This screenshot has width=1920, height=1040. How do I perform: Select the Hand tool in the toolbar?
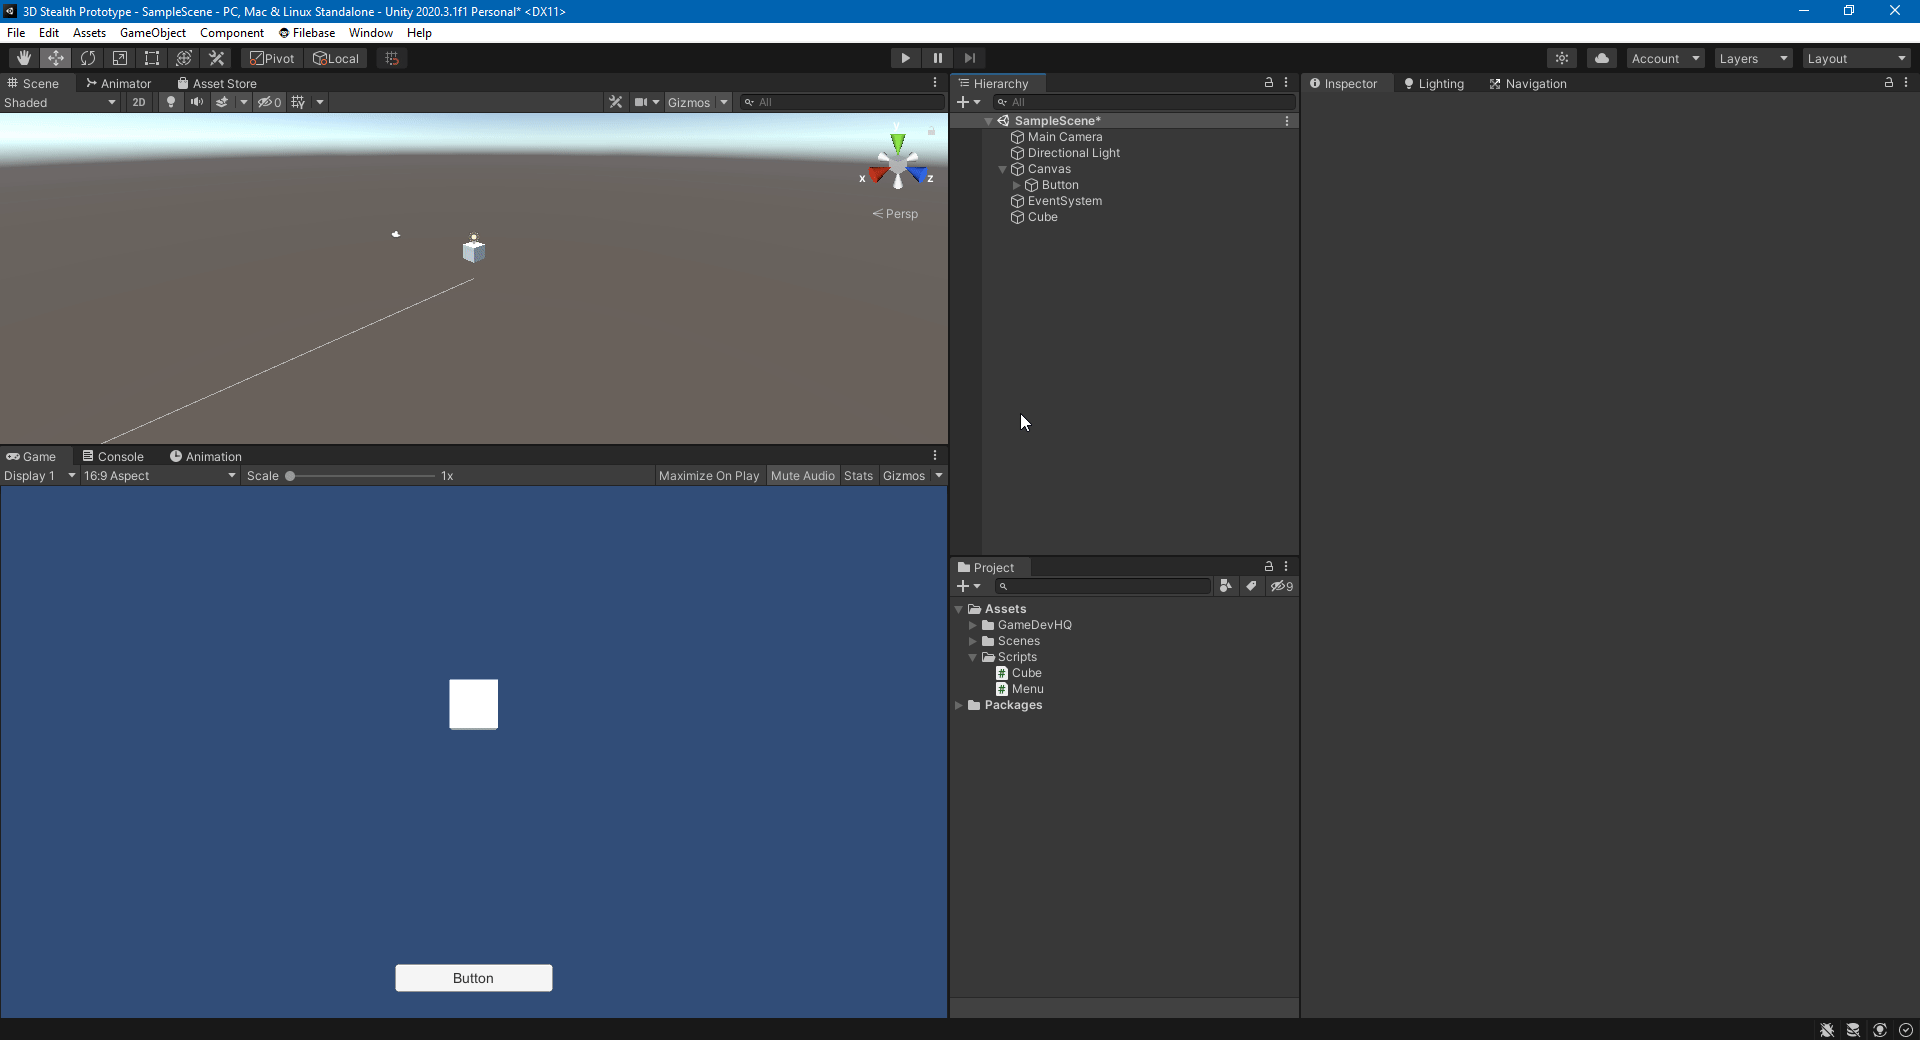tap(24, 58)
